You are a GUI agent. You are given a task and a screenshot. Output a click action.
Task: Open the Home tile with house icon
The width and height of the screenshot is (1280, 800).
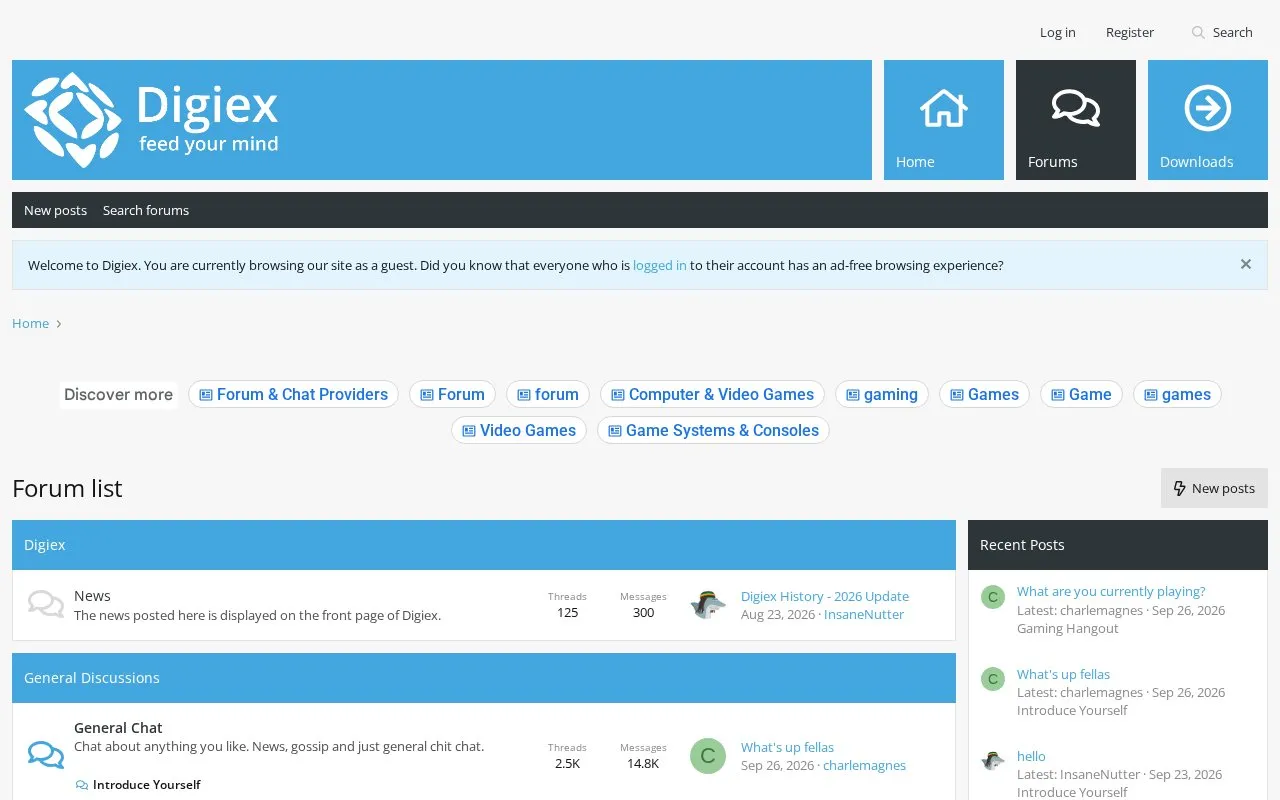coord(943,120)
